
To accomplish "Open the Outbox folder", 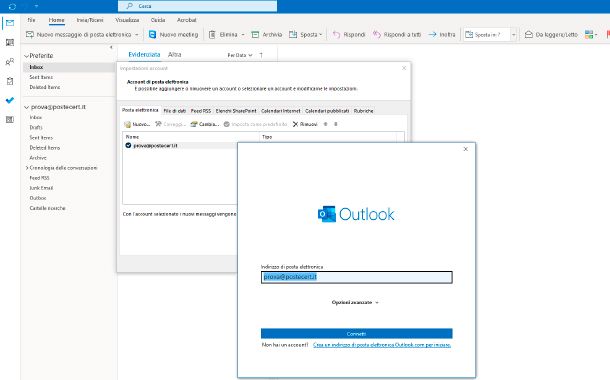I will (38, 198).
